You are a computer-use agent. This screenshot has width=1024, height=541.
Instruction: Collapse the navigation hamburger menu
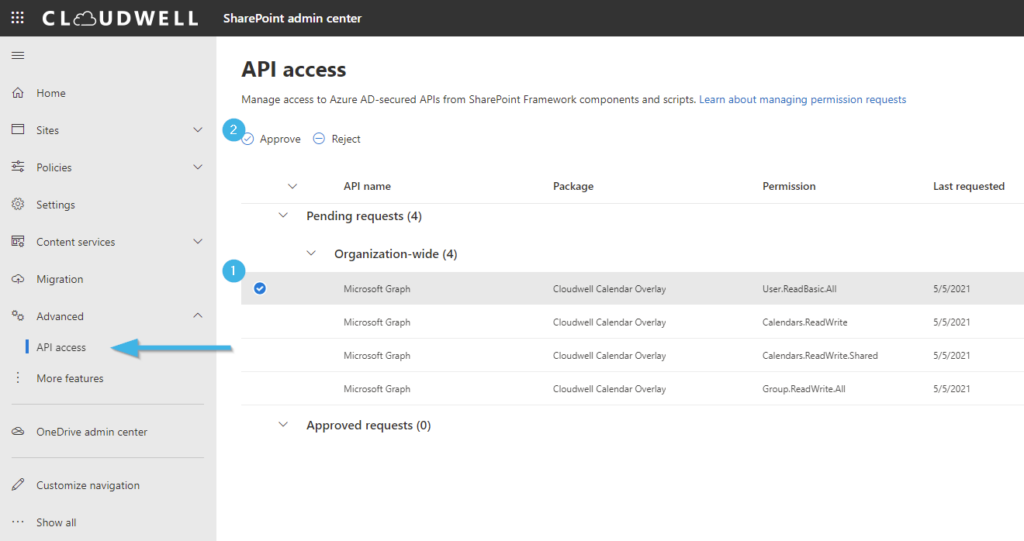point(18,56)
